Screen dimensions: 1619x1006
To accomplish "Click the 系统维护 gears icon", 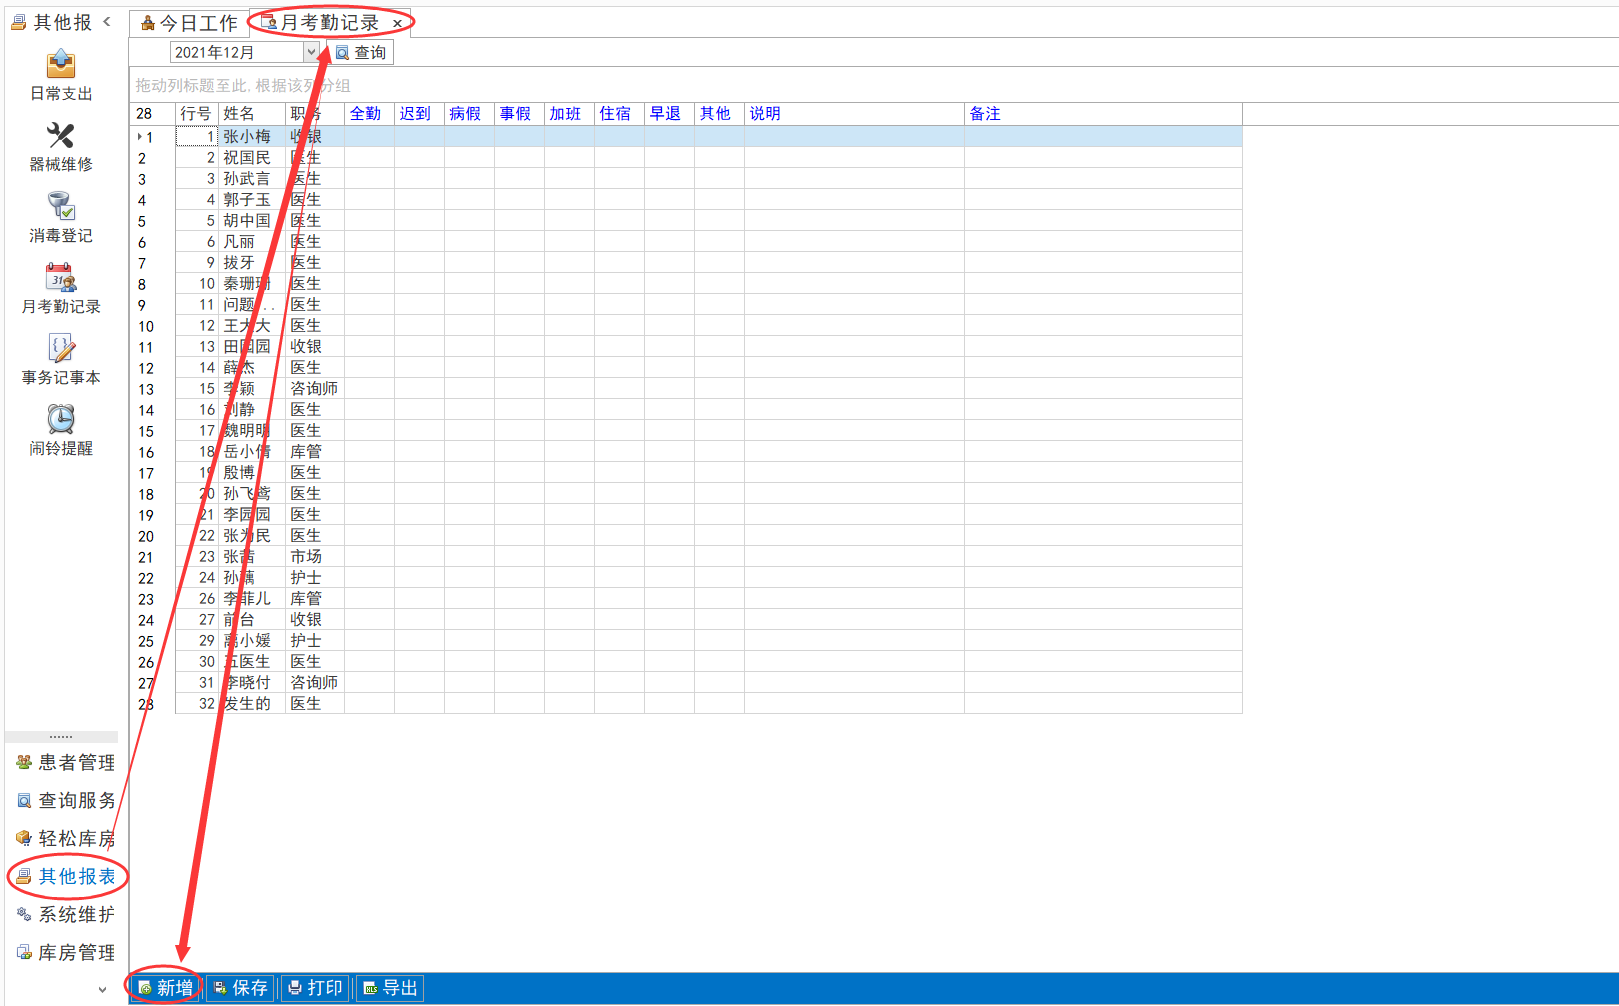I will [24, 915].
